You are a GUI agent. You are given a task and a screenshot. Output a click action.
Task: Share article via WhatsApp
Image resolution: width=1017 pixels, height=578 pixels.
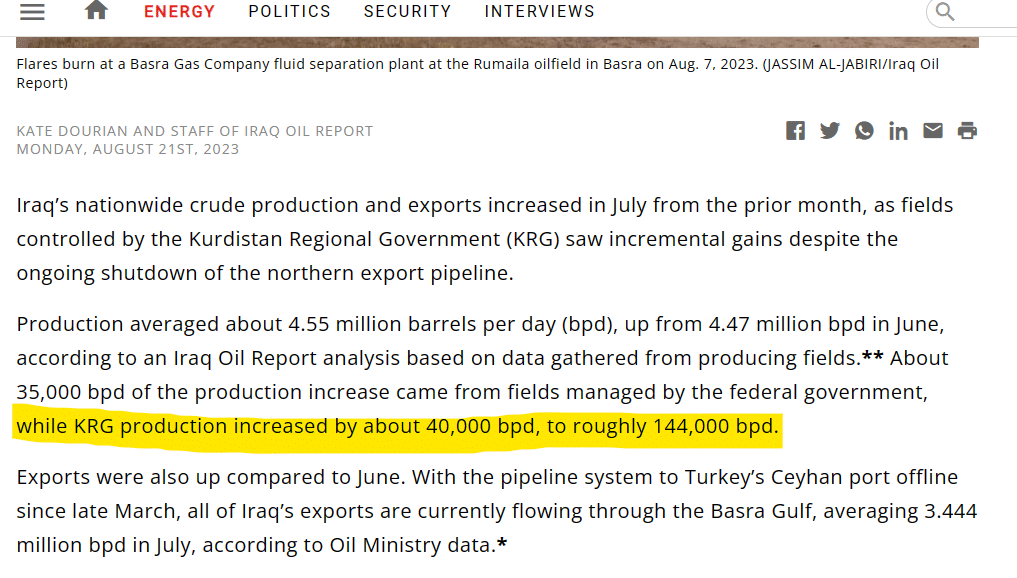864,131
